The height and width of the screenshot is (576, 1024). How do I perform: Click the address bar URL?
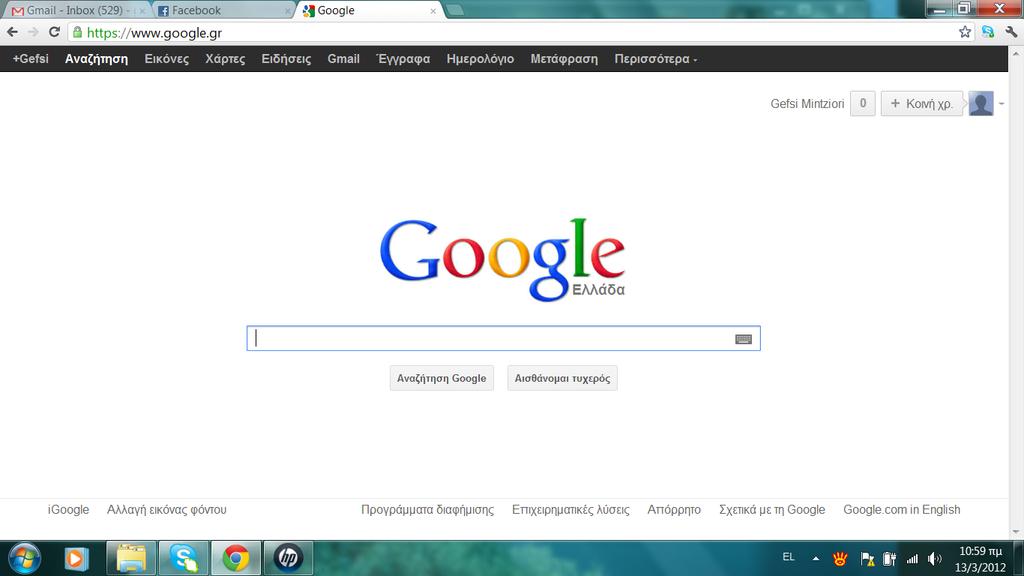pyautogui.click(x=154, y=33)
